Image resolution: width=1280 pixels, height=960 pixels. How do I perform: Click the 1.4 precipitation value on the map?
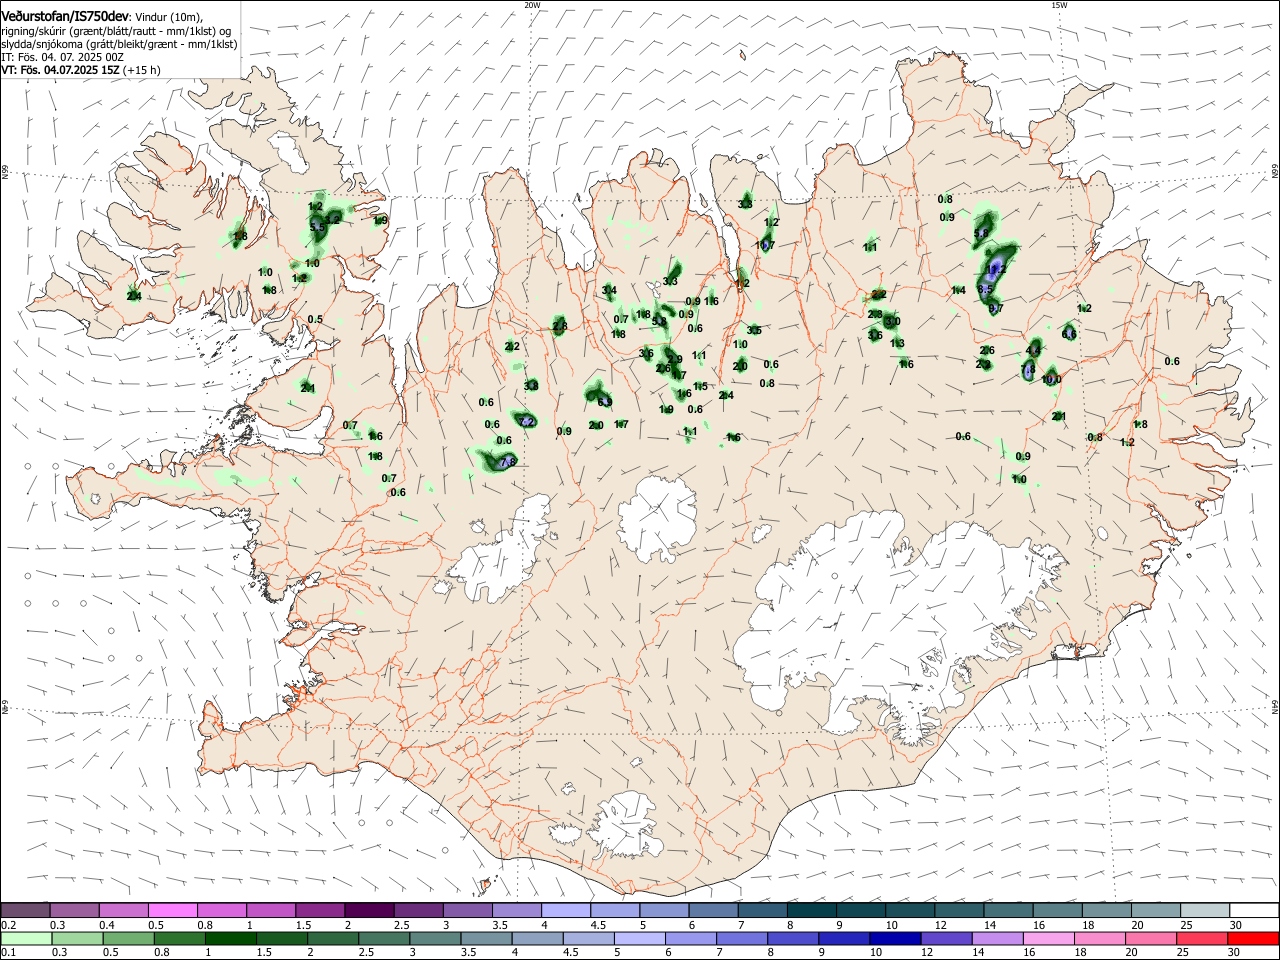[x=958, y=290]
